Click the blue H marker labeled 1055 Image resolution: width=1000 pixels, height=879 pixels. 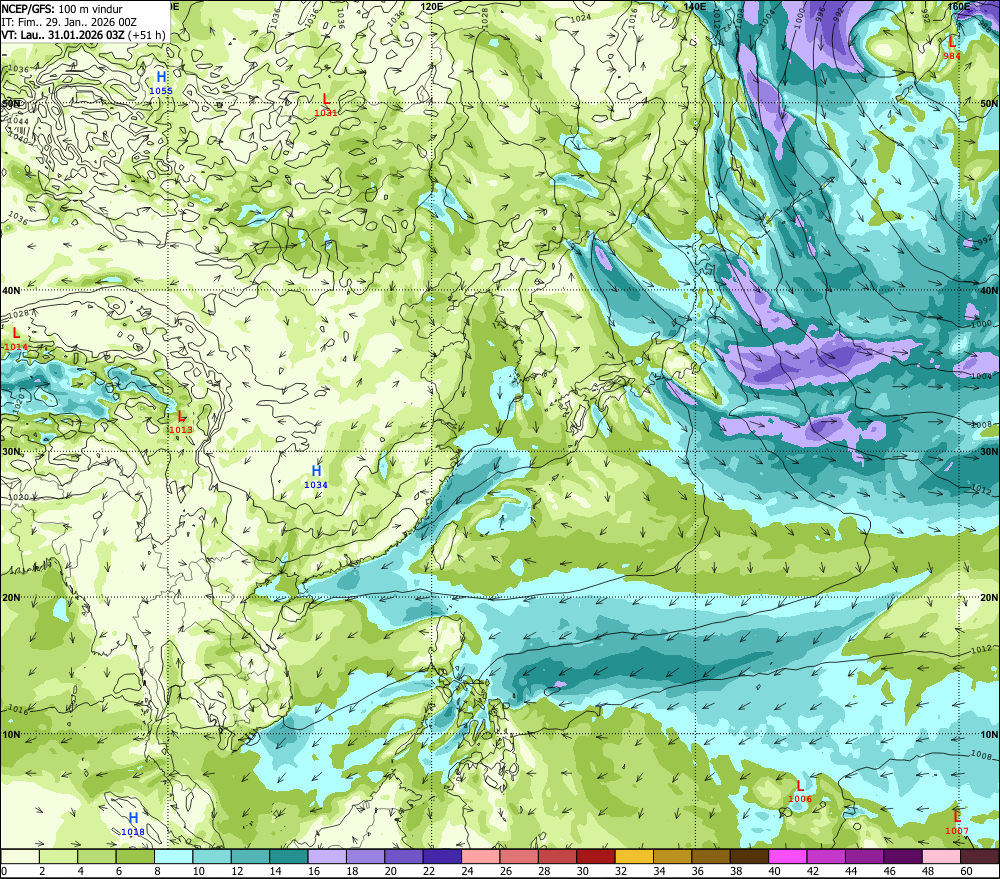pyautogui.click(x=161, y=77)
